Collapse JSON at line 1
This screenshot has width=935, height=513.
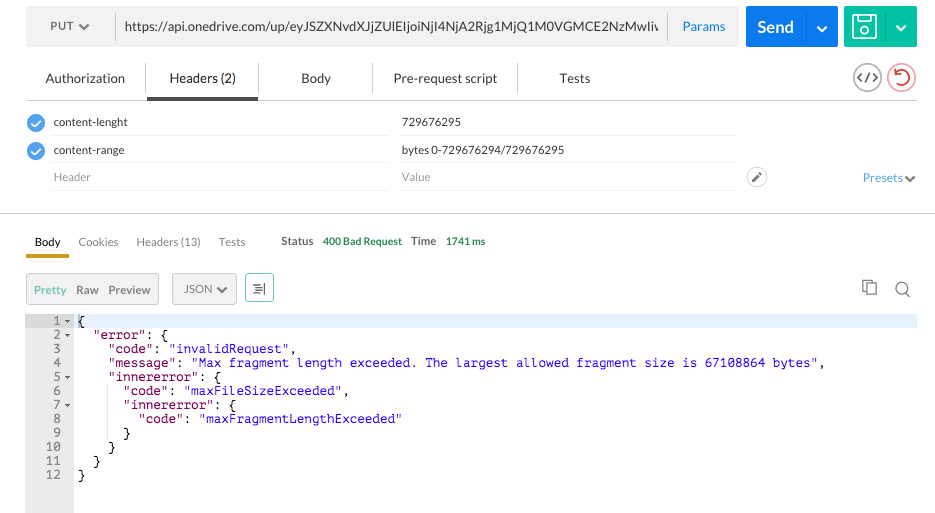click(67, 322)
